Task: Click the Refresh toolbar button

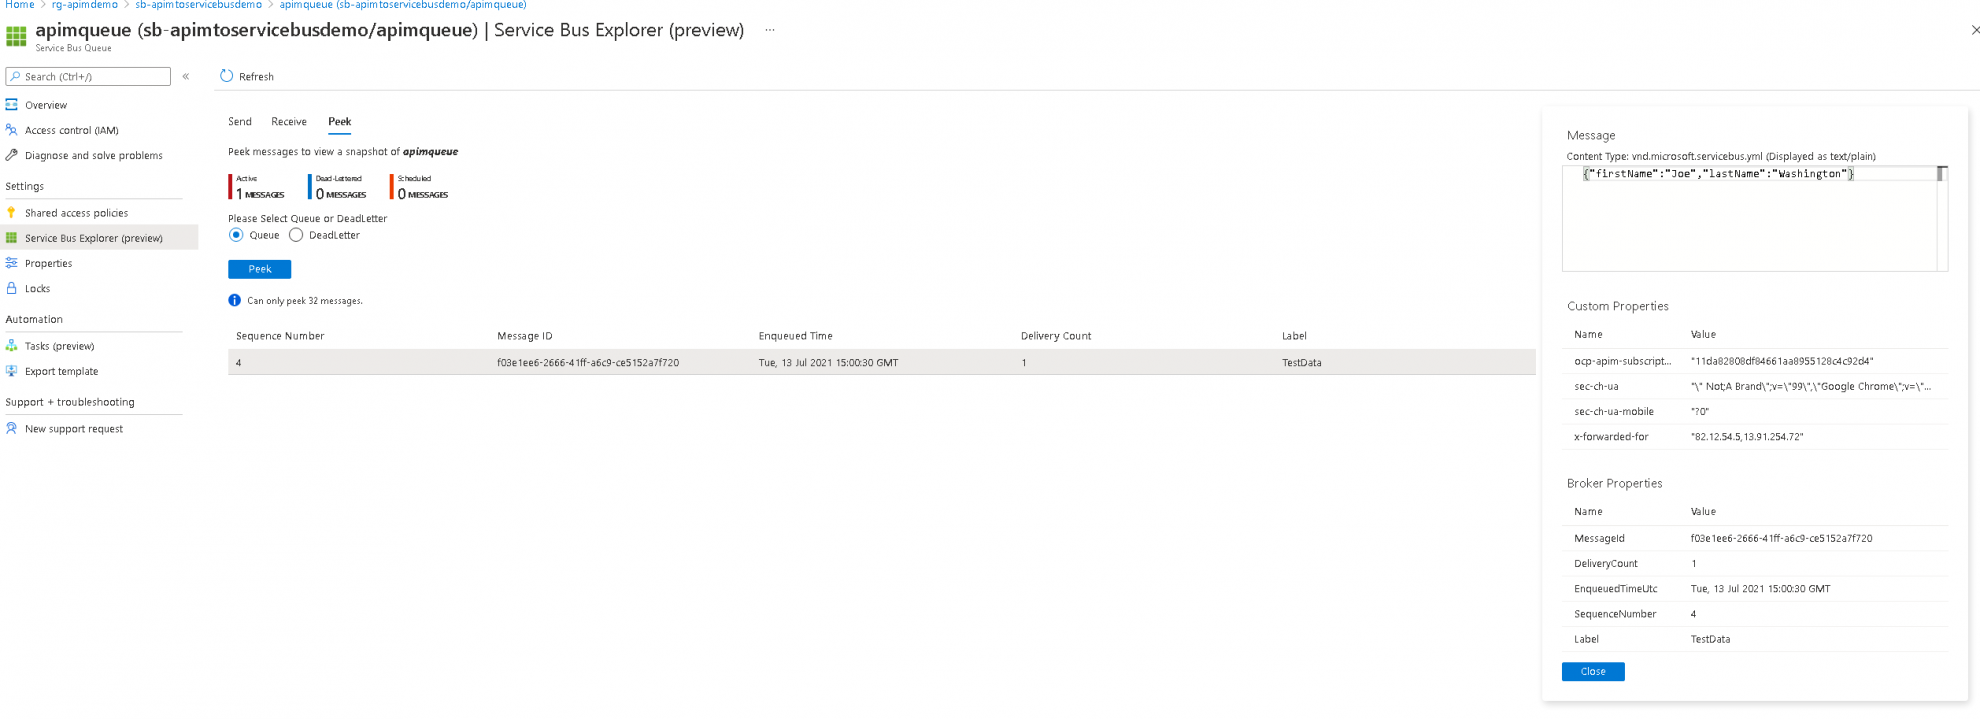Action: coord(247,77)
